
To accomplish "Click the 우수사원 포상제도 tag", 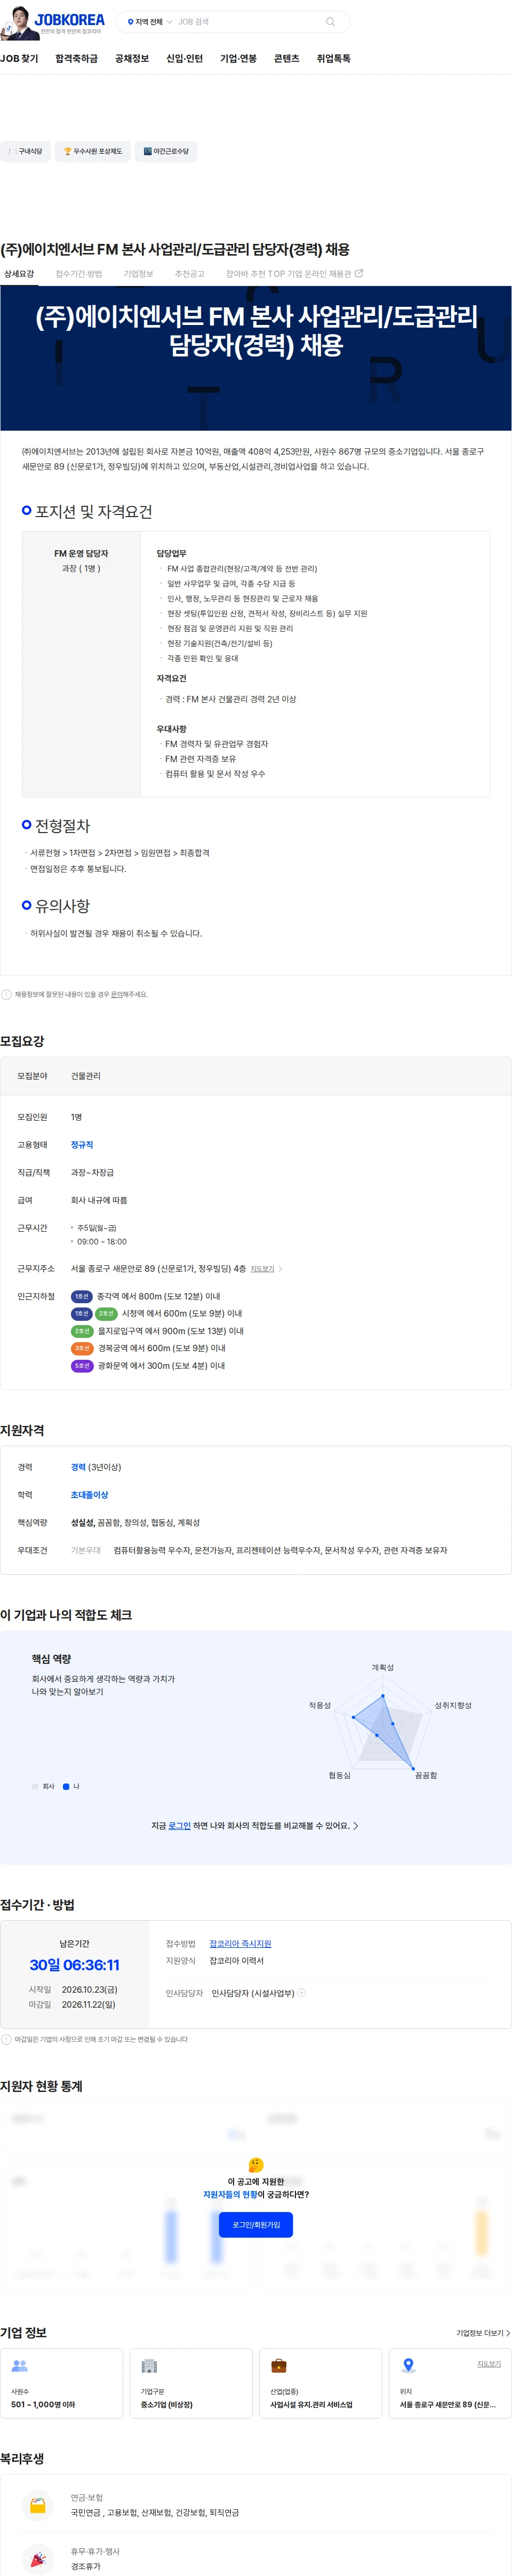I will pos(92,151).
